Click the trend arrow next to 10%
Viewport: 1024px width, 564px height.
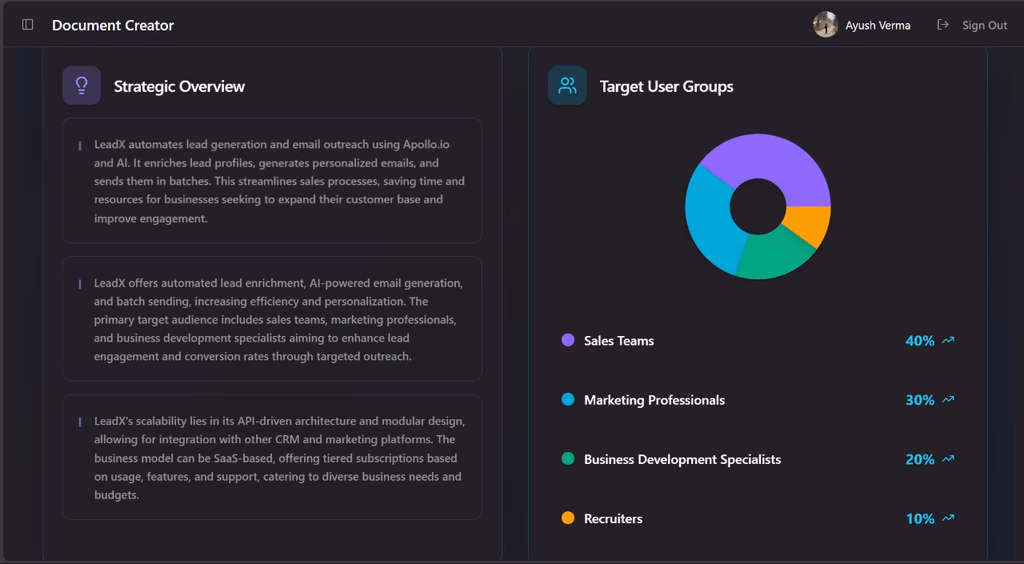[x=948, y=518]
